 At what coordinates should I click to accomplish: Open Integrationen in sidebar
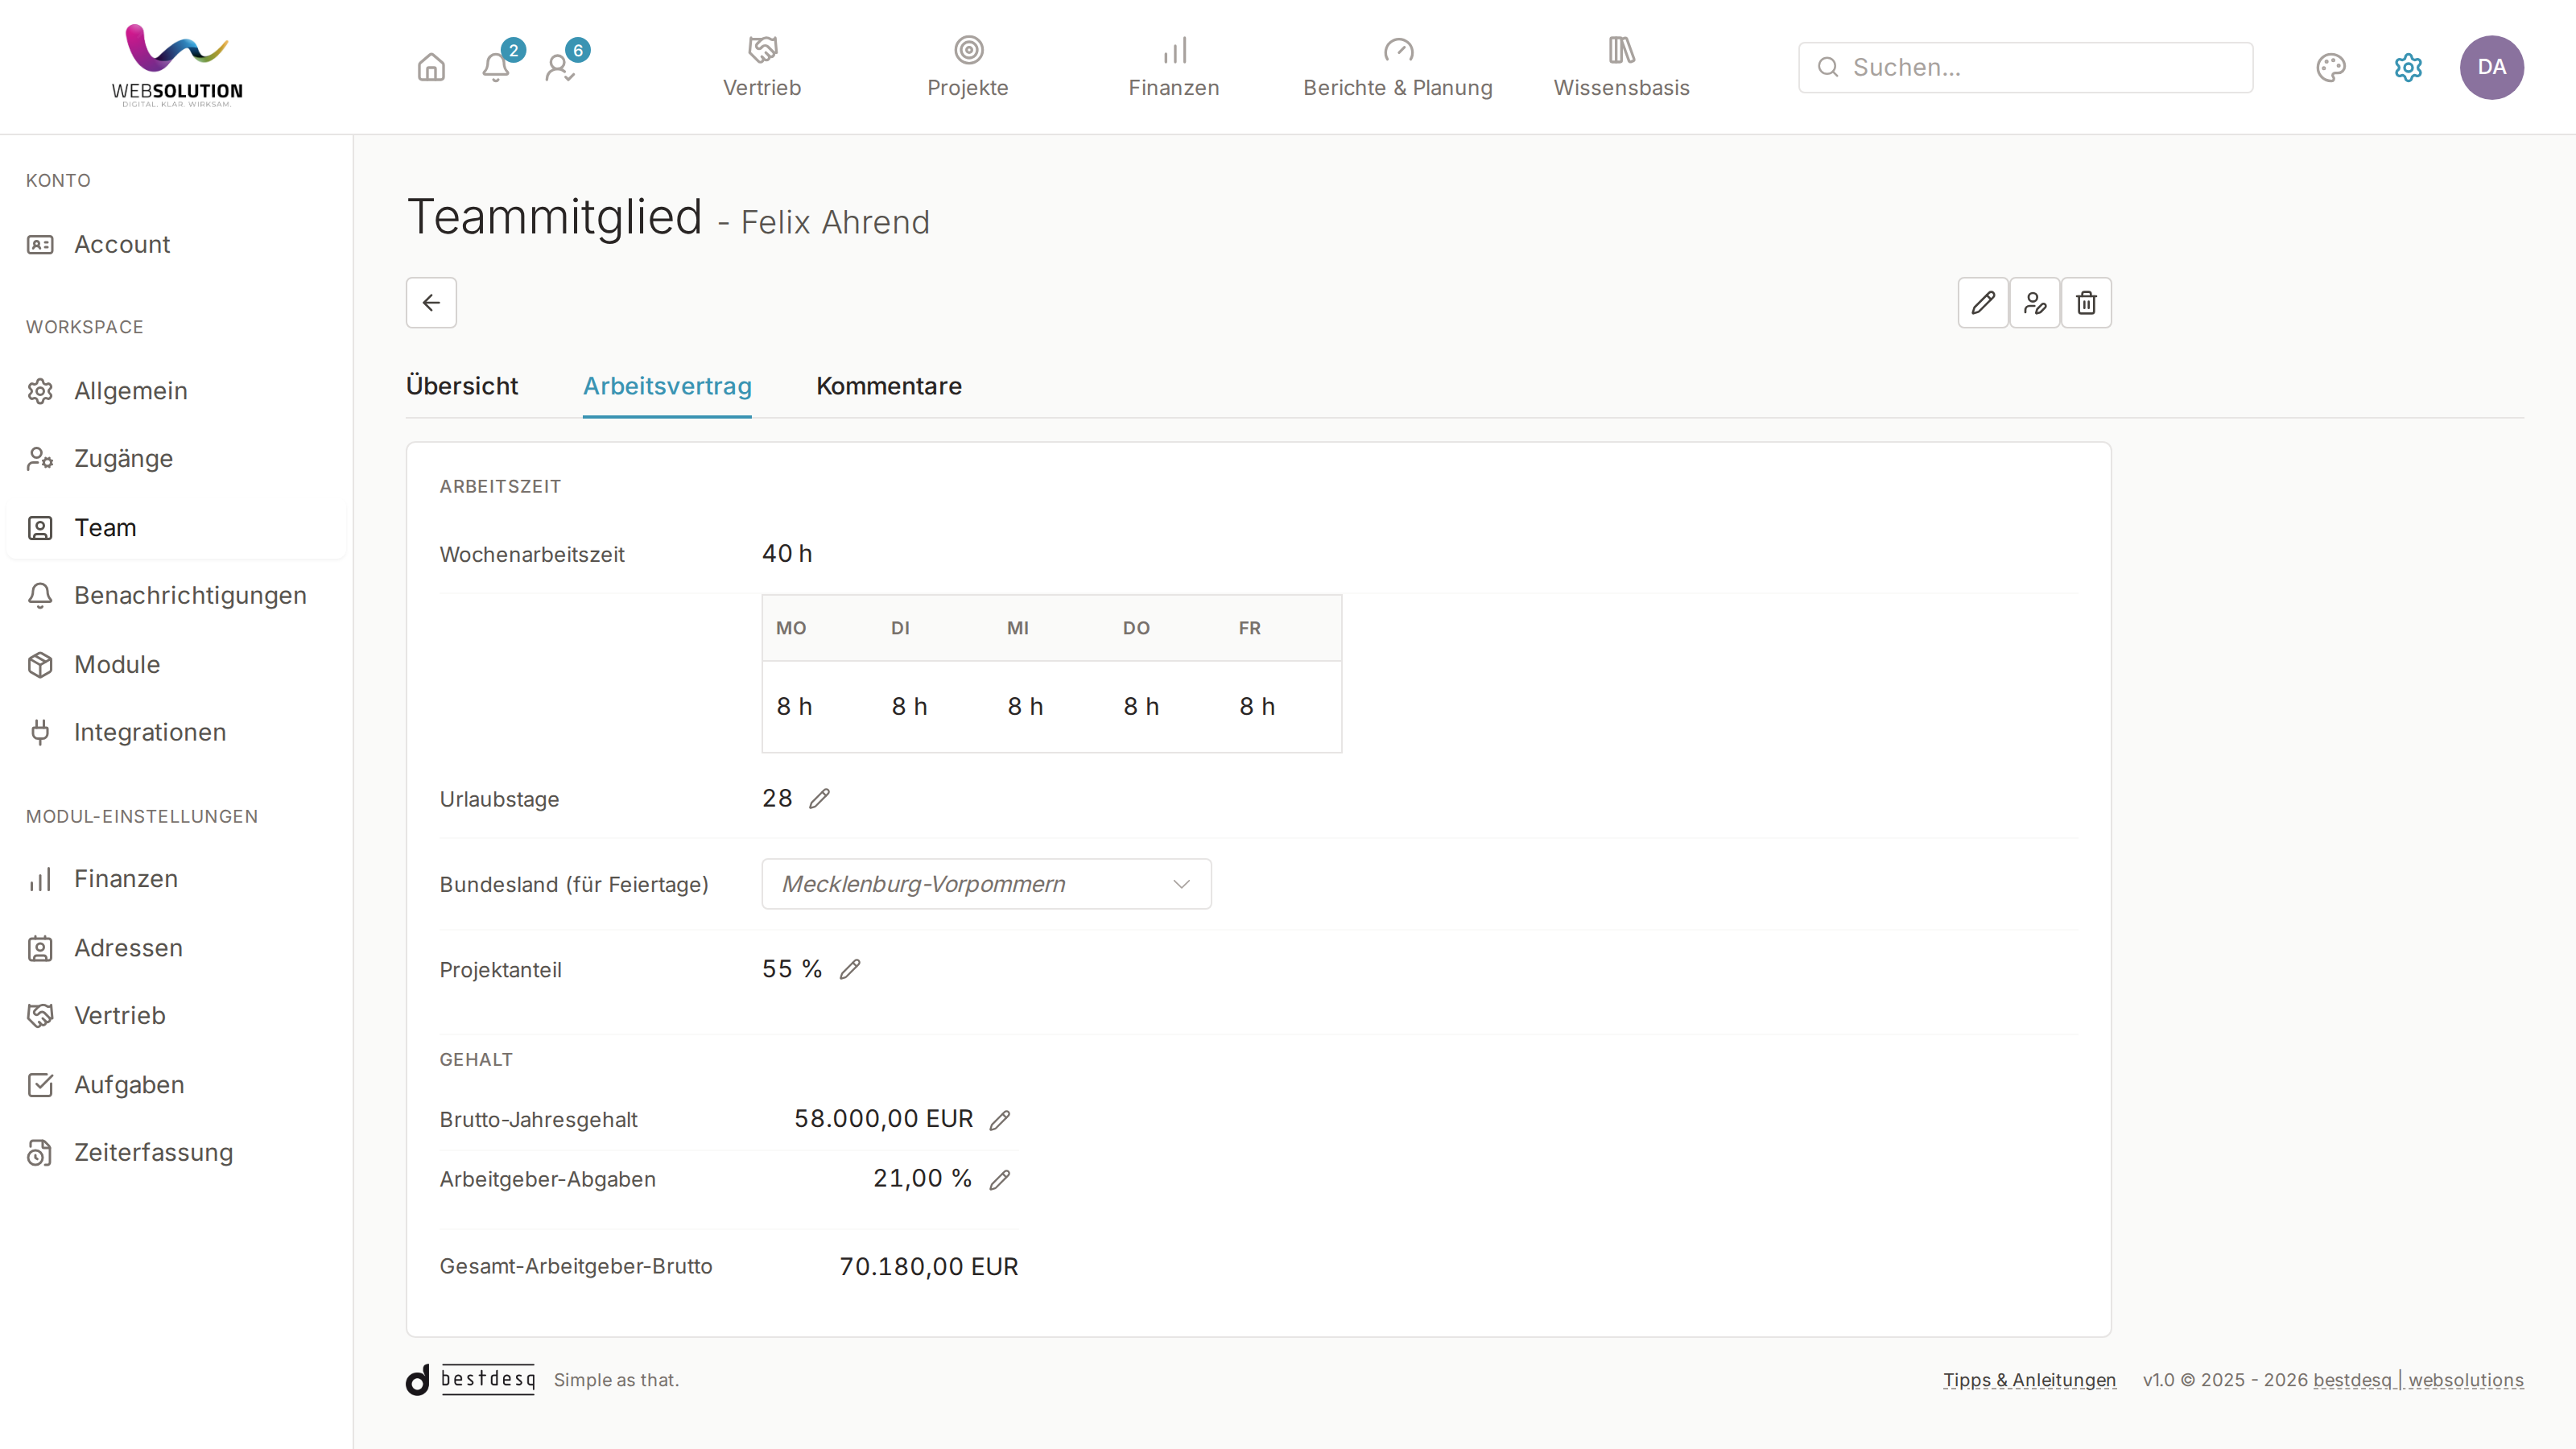176,732
